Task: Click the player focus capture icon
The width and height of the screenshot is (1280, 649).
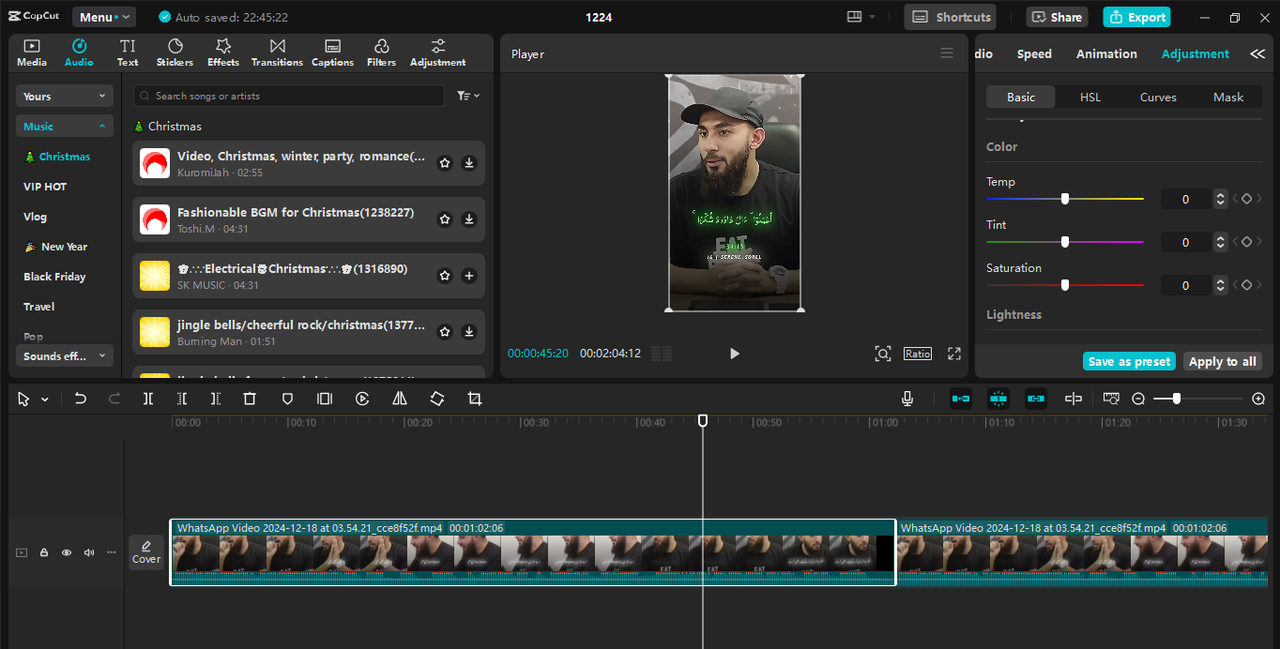Action: (x=882, y=353)
